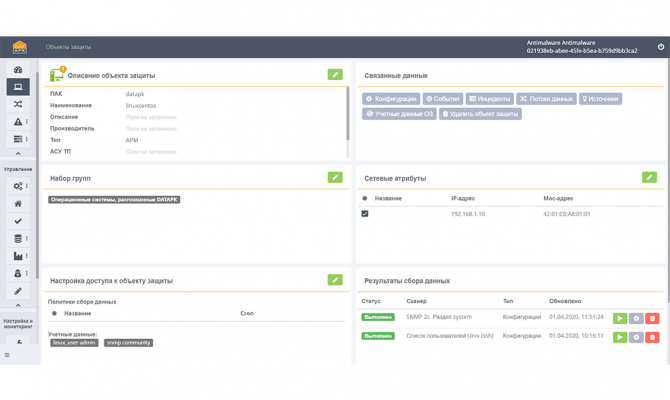The width and height of the screenshot is (670, 400).
Task: Run the SNMP 2c system scan
Action: [x=620, y=318]
